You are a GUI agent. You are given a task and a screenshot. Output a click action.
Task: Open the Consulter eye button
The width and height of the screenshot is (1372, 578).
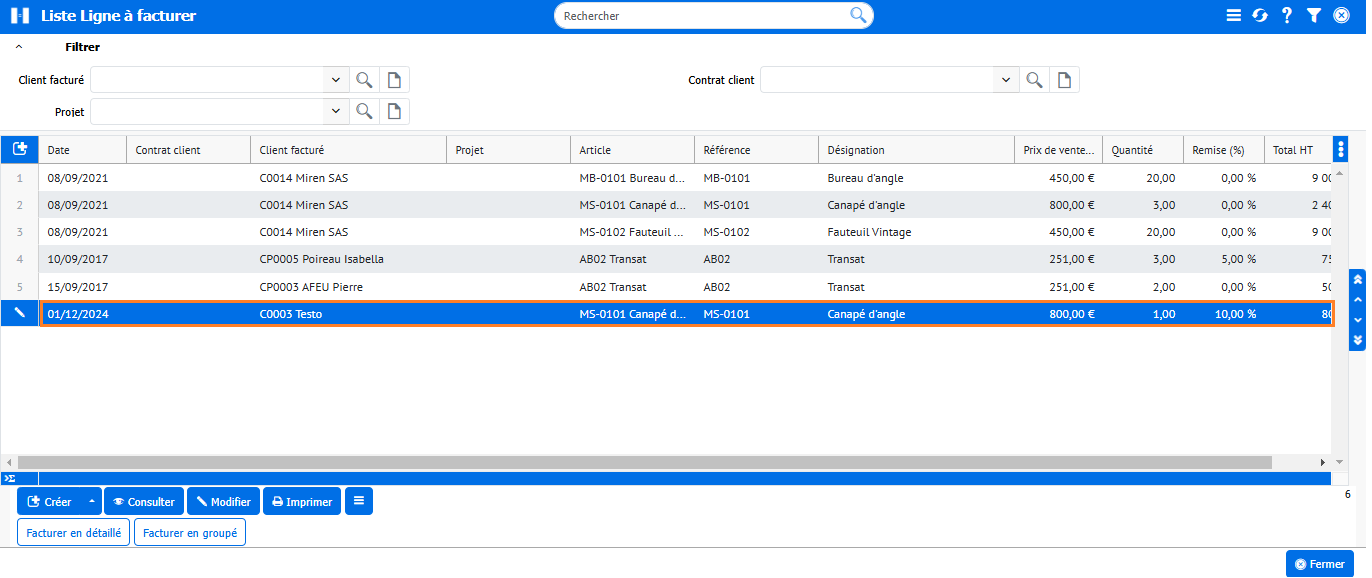[144, 502]
